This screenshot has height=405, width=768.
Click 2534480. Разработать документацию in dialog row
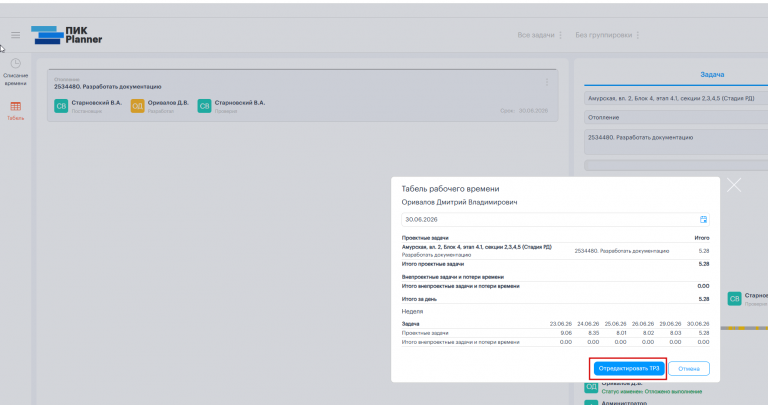pos(622,251)
